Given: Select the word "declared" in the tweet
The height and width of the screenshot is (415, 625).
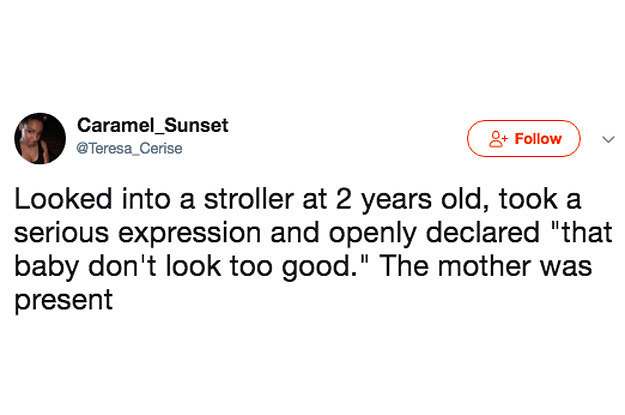Looking at the screenshot, I should [x=482, y=232].
